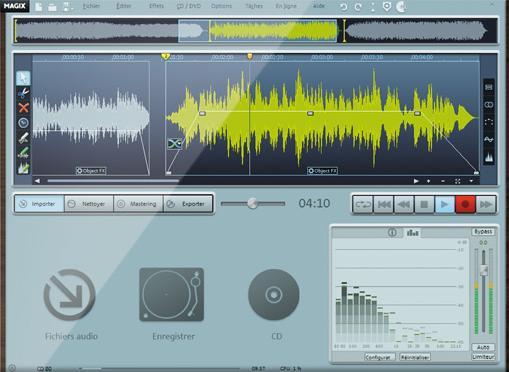Click the zoom in plus under the track
509x372 pixels.
click(x=429, y=181)
